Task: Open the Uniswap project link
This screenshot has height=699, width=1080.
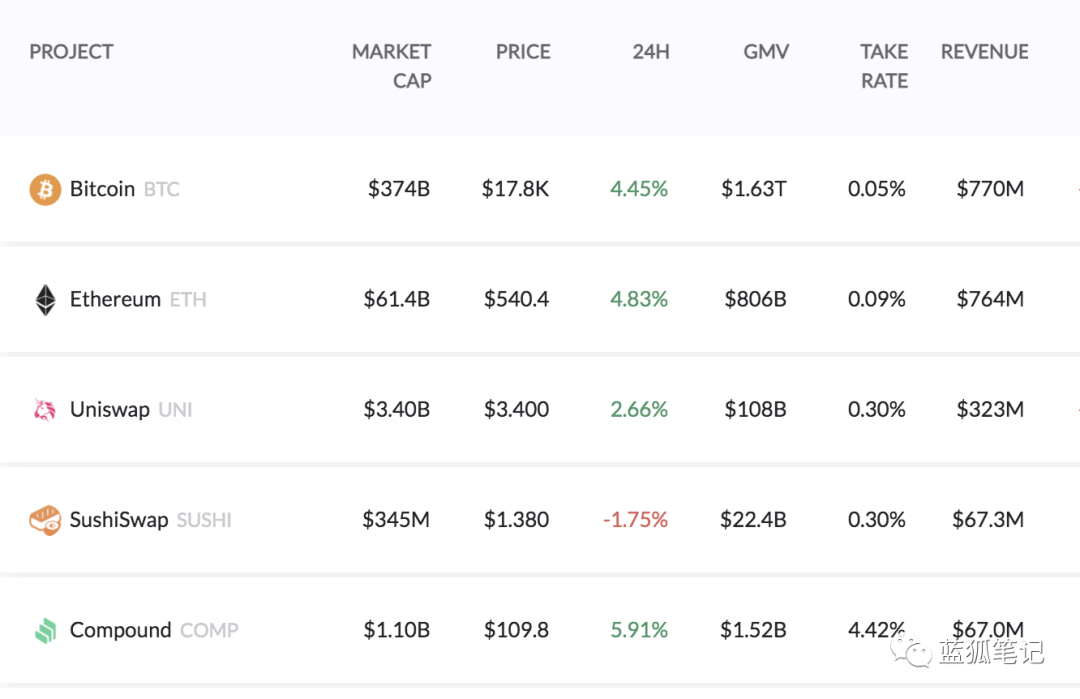Action: (110, 409)
